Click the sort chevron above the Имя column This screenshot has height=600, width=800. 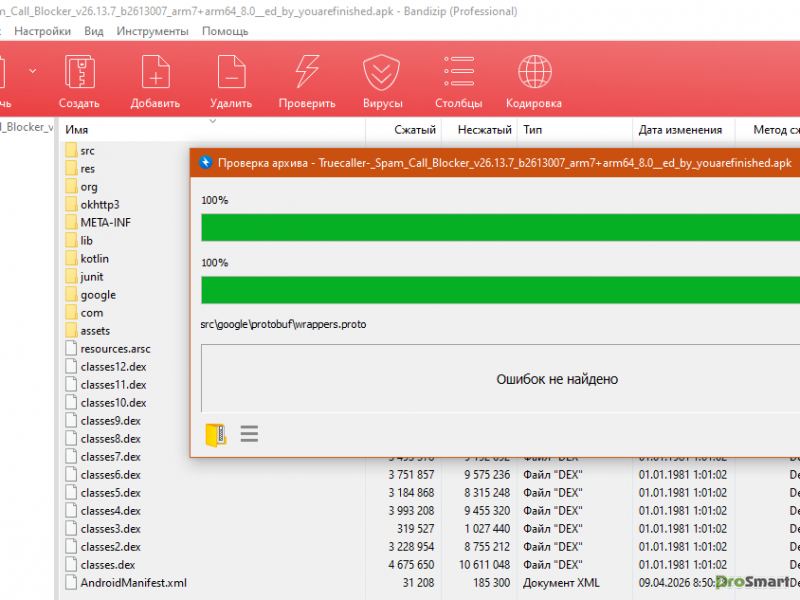212,122
